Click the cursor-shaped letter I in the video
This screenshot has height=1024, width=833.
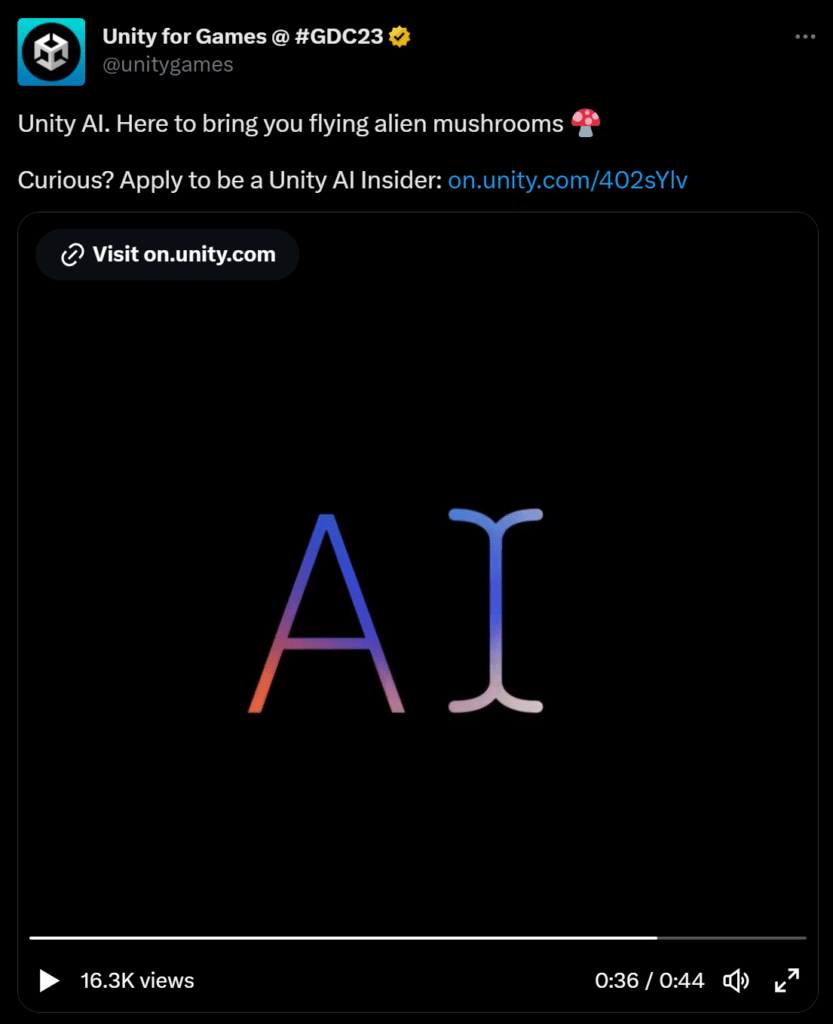pyautogui.click(x=496, y=610)
